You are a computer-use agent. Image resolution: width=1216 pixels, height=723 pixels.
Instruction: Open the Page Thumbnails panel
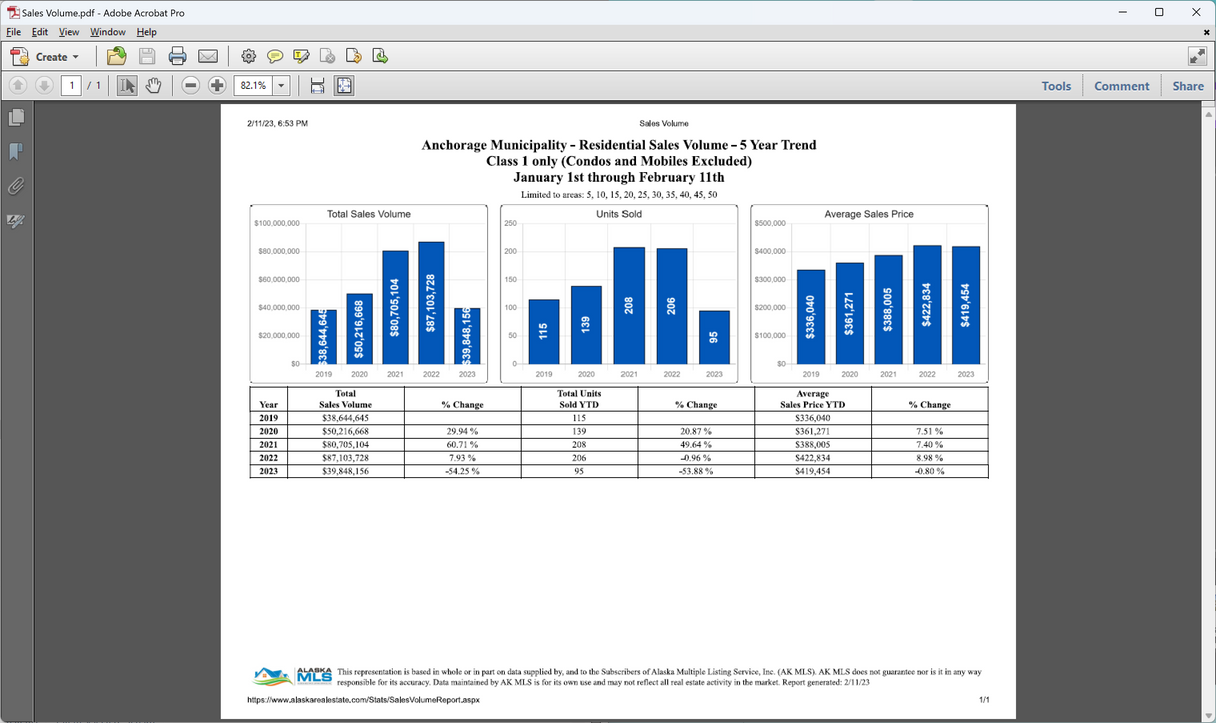coord(16,118)
